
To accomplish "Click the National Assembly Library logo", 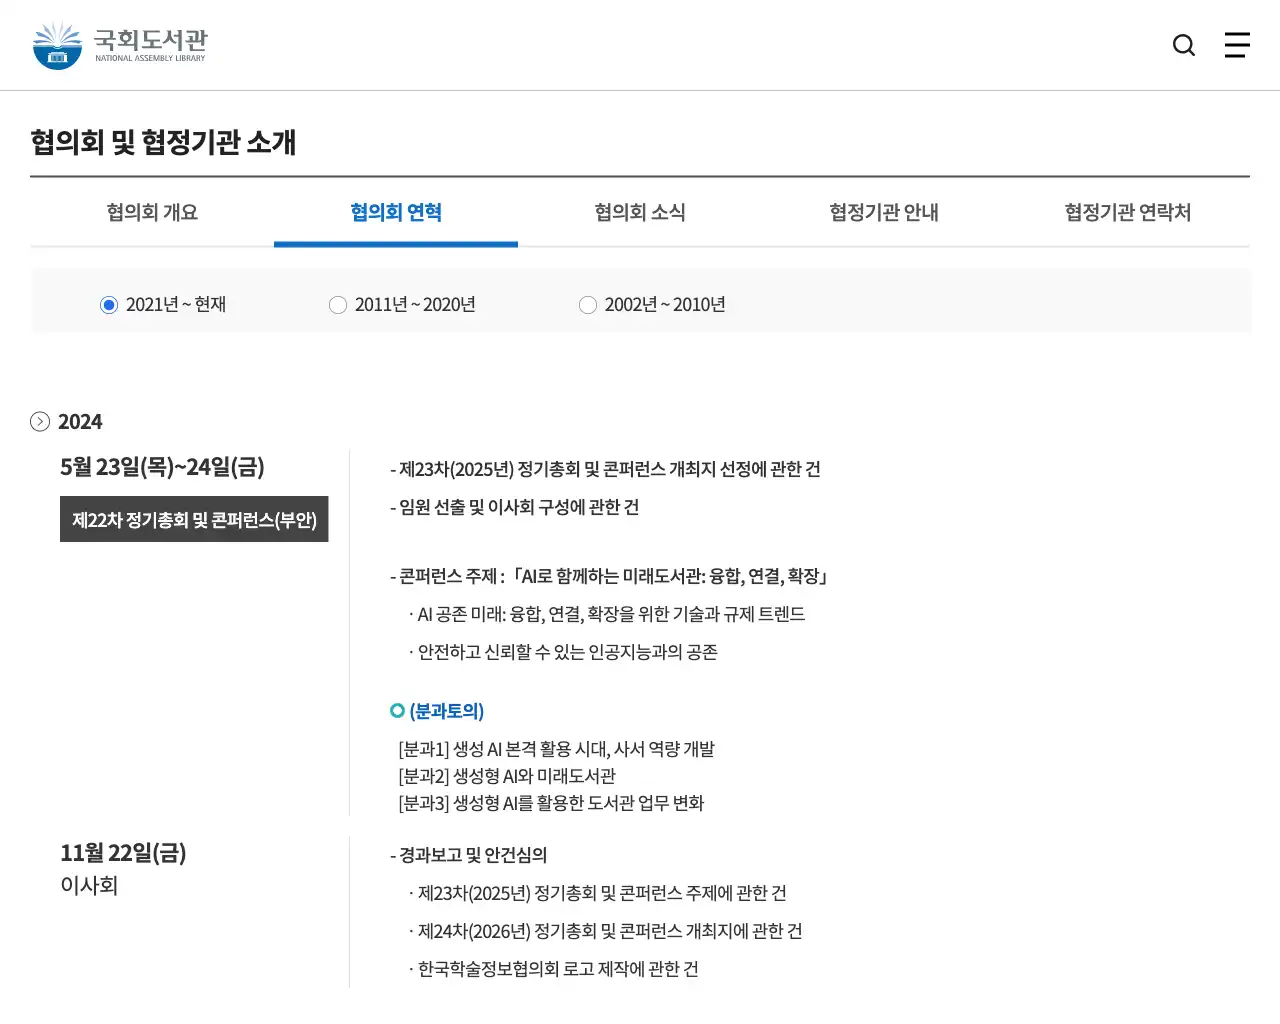I will pos(117,44).
